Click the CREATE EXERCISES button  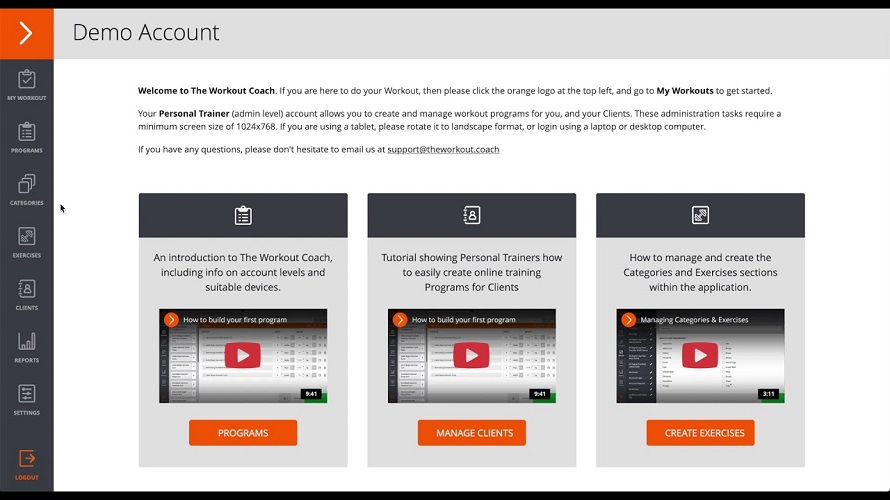pos(700,433)
